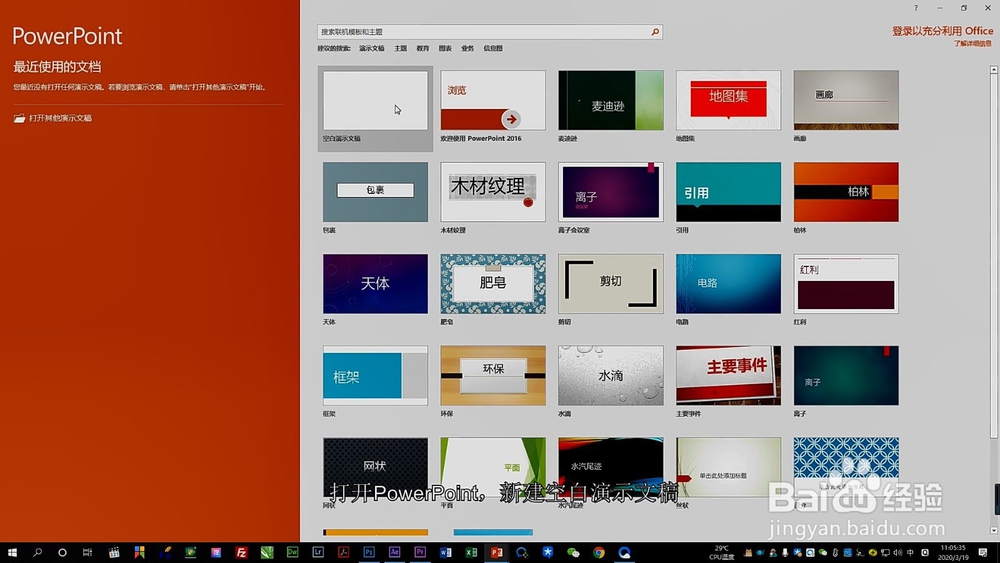The width and height of the screenshot is (1000, 563).
Task: Click the template list scrollbar up arrow
Action: click(994, 69)
